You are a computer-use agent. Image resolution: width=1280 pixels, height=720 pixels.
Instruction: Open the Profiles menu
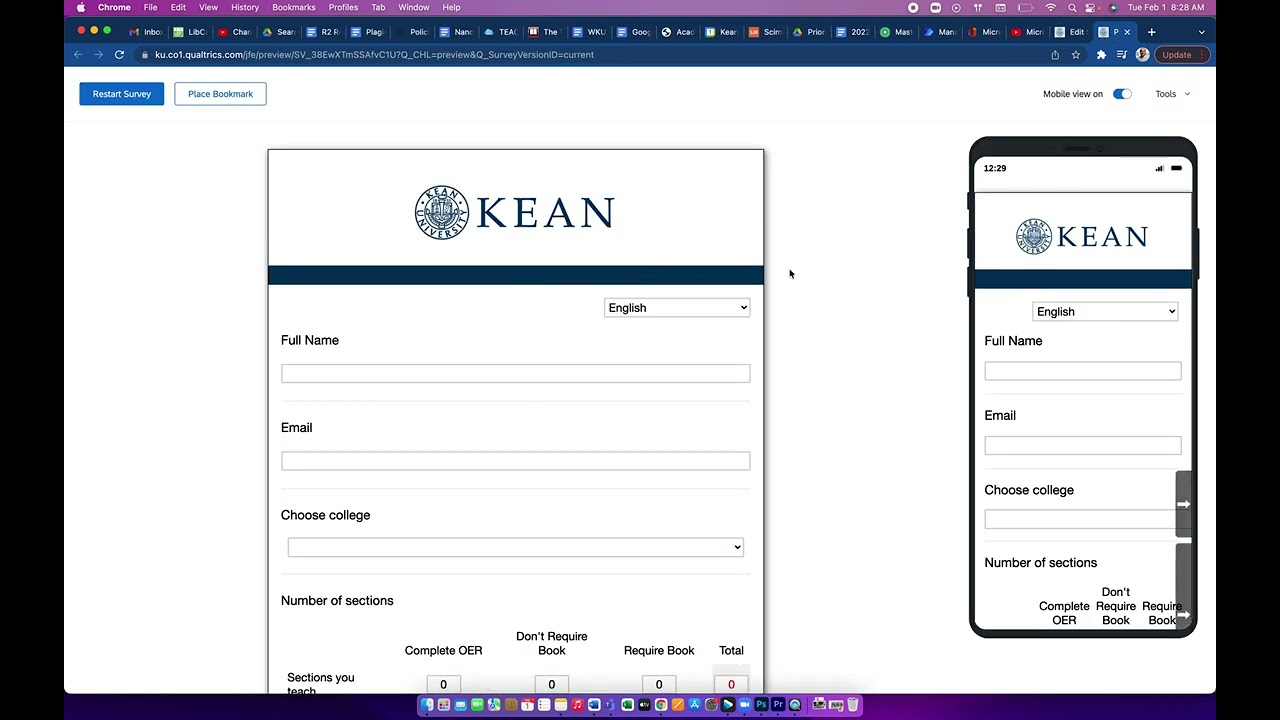[x=343, y=7]
